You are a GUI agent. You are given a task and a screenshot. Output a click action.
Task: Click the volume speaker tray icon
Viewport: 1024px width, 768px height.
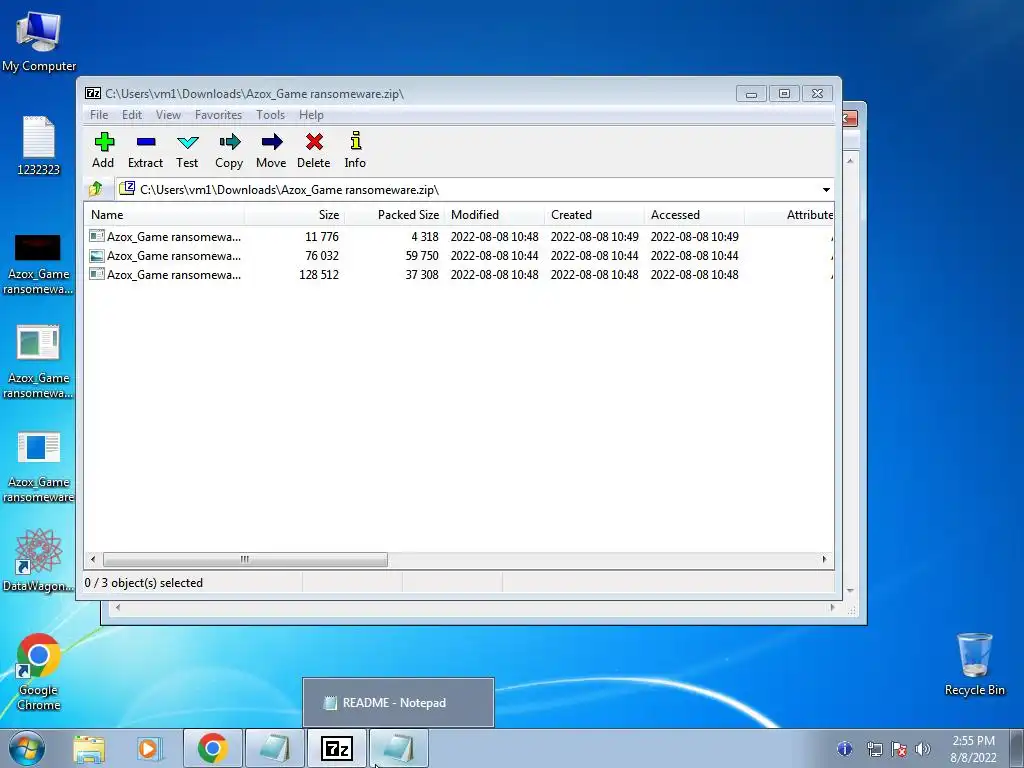(923, 749)
